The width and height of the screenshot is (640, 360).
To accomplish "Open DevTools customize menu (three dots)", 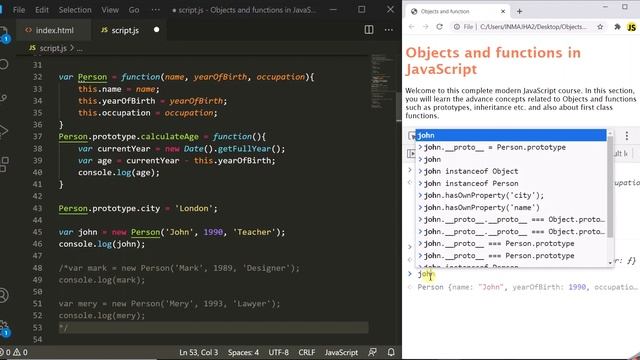I will pyautogui.click(x=627, y=136).
